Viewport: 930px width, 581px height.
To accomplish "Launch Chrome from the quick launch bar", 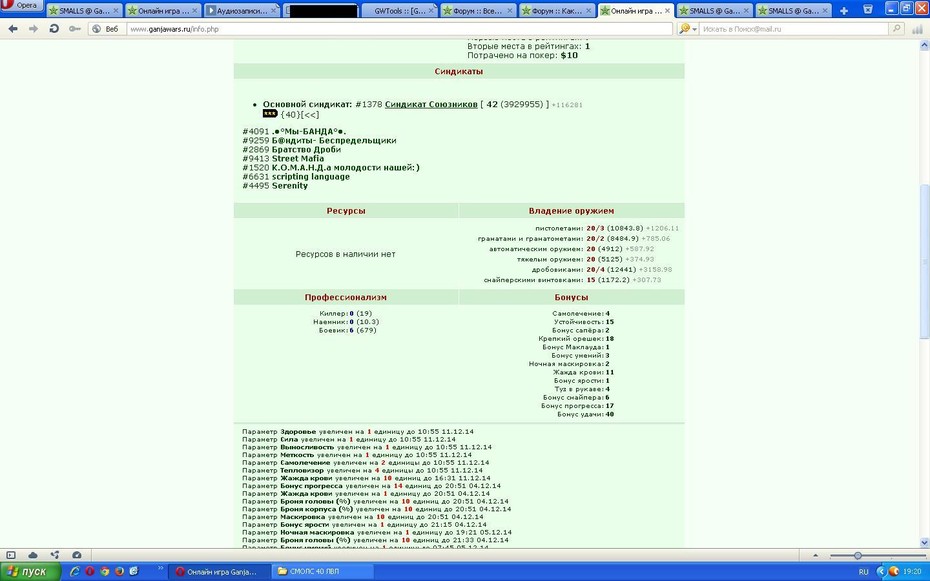I will (104, 572).
